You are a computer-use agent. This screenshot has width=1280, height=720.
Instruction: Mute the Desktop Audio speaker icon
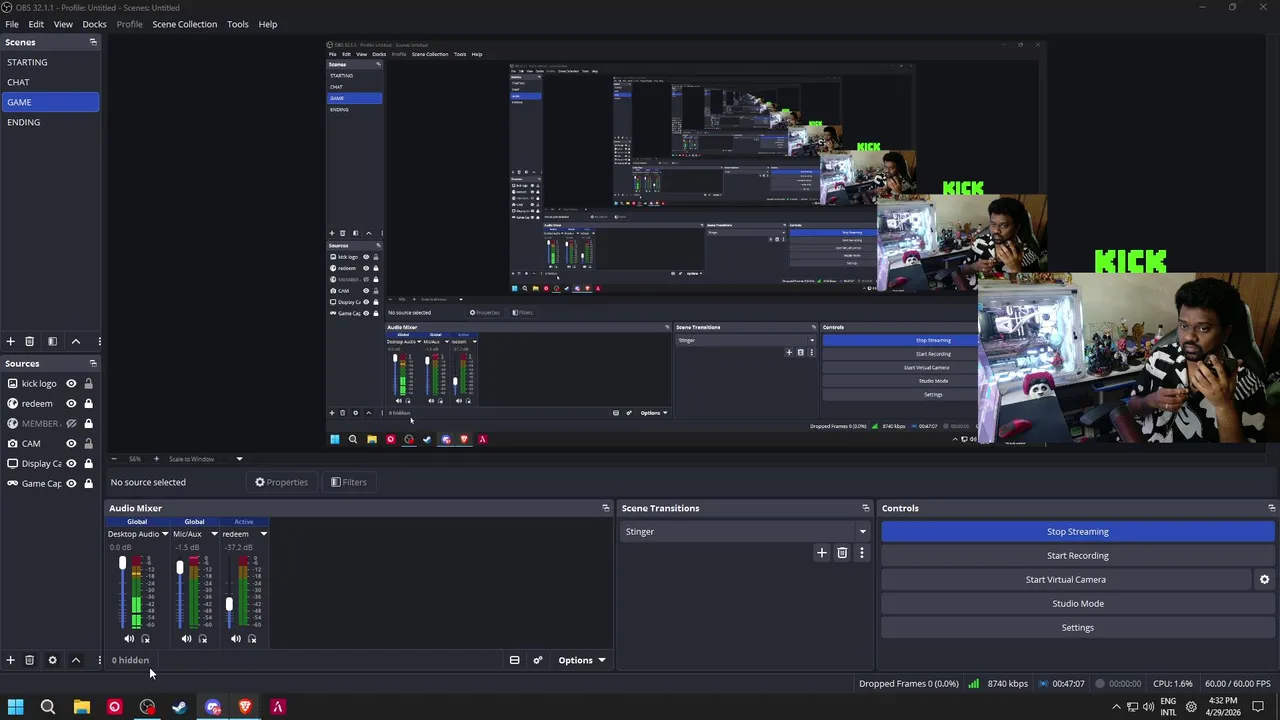tap(129, 639)
